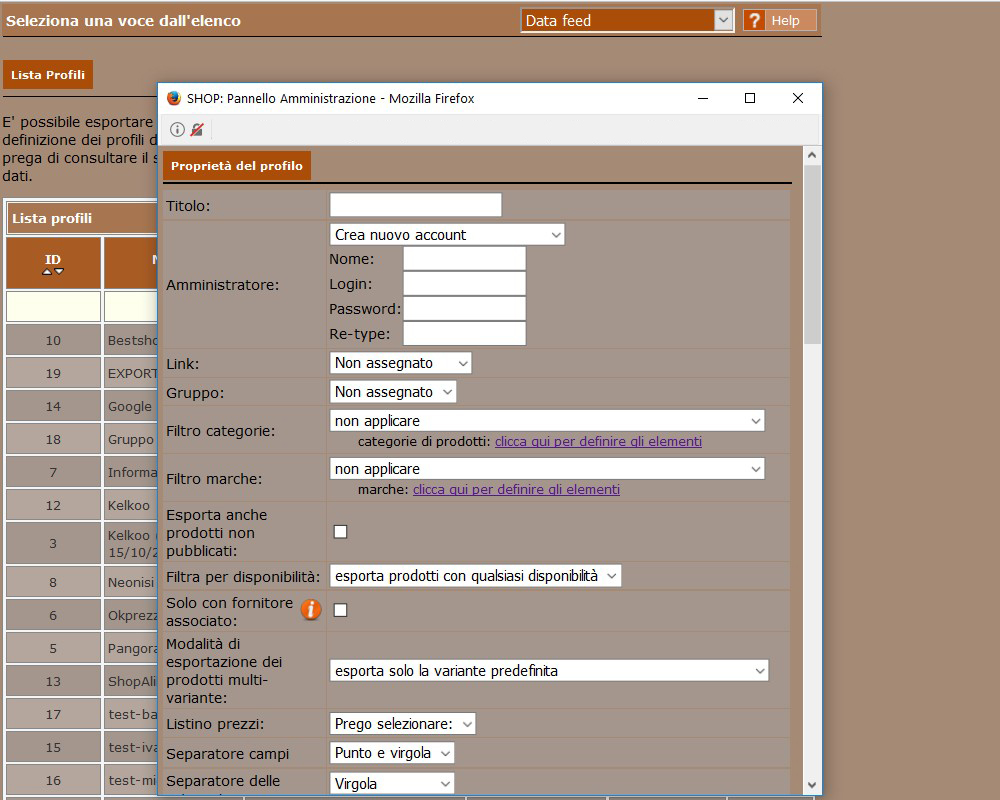Click the site information icon in the popup toolbar
Screen dimensions: 1000x800
[x=177, y=130]
